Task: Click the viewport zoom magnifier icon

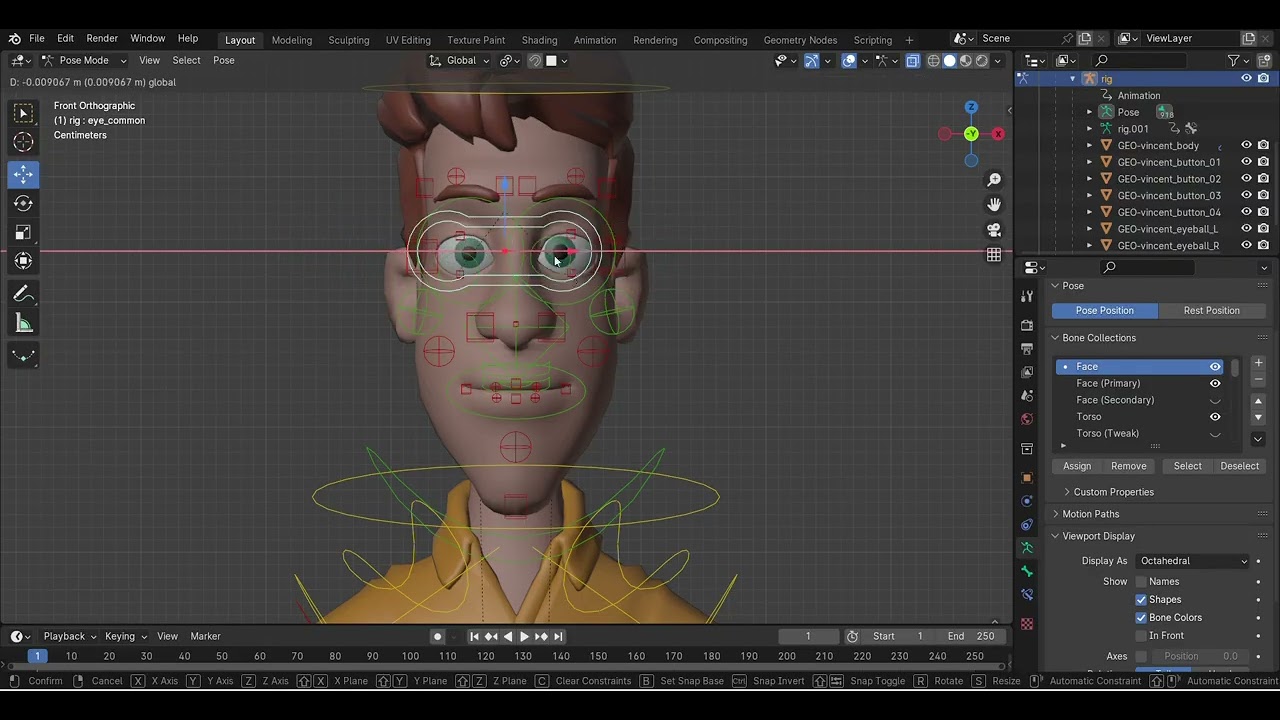Action: (x=994, y=180)
